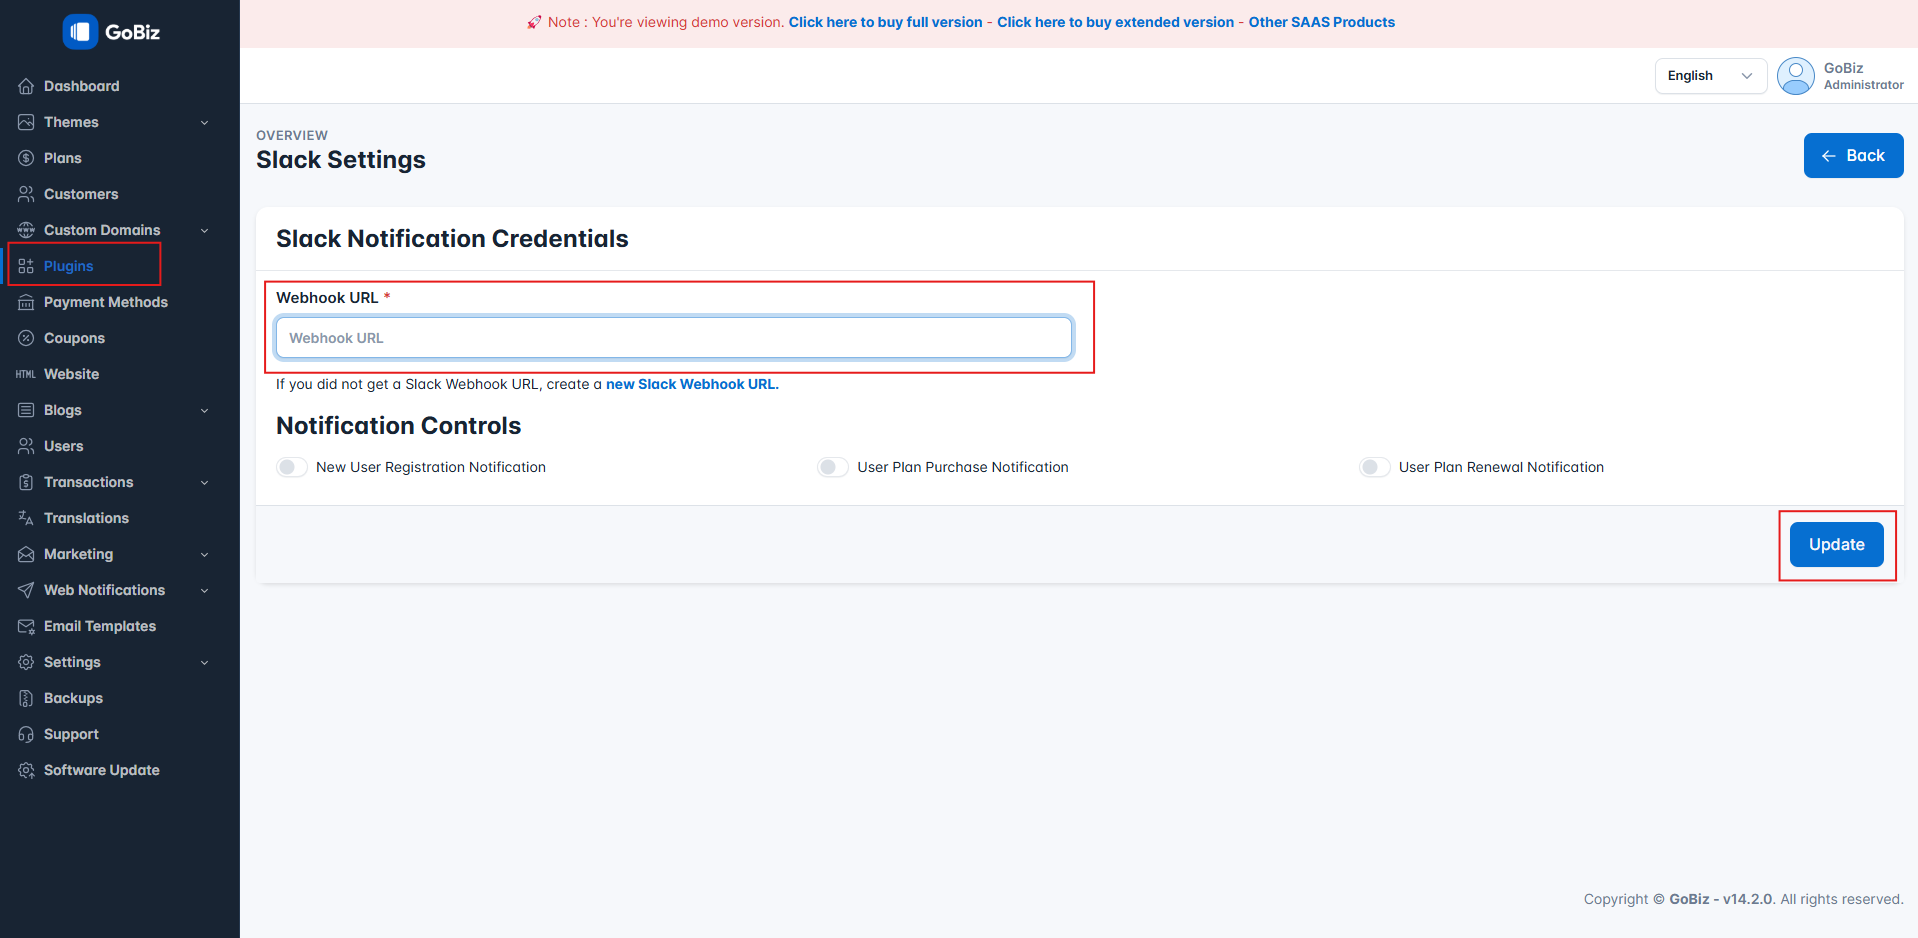The height and width of the screenshot is (938, 1918).
Task: Click the administrator profile avatar
Action: [1795, 76]
